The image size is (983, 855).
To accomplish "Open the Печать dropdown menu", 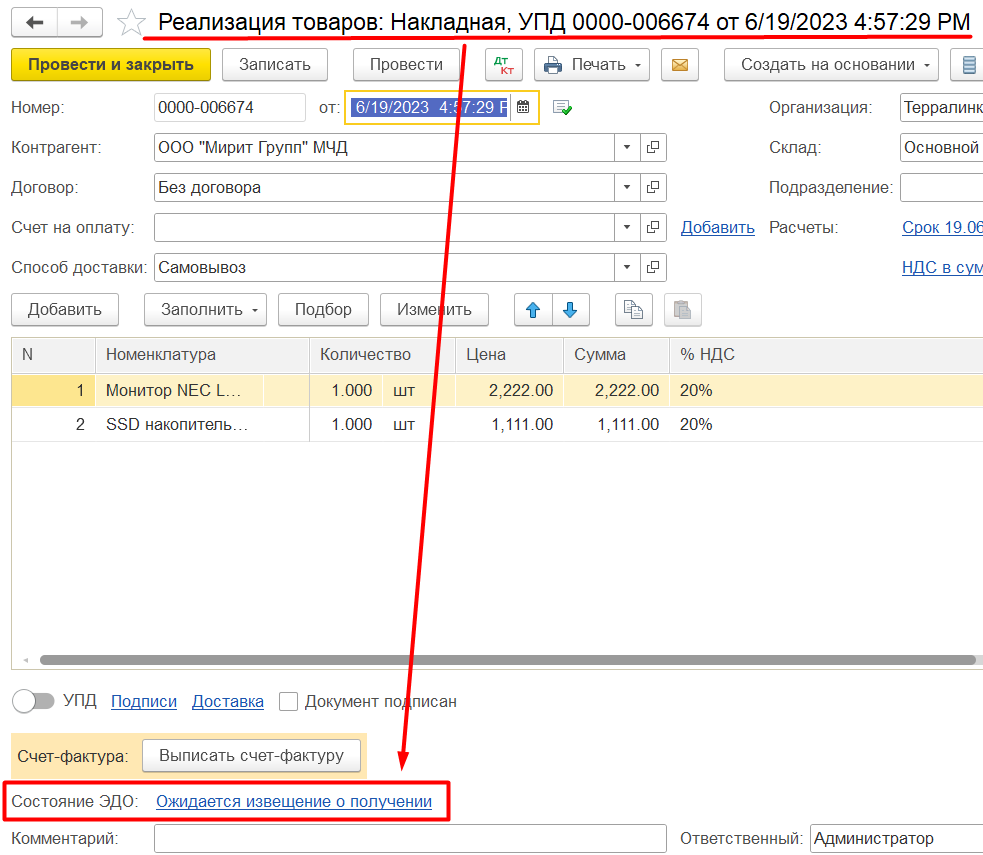I will point(592,65).
